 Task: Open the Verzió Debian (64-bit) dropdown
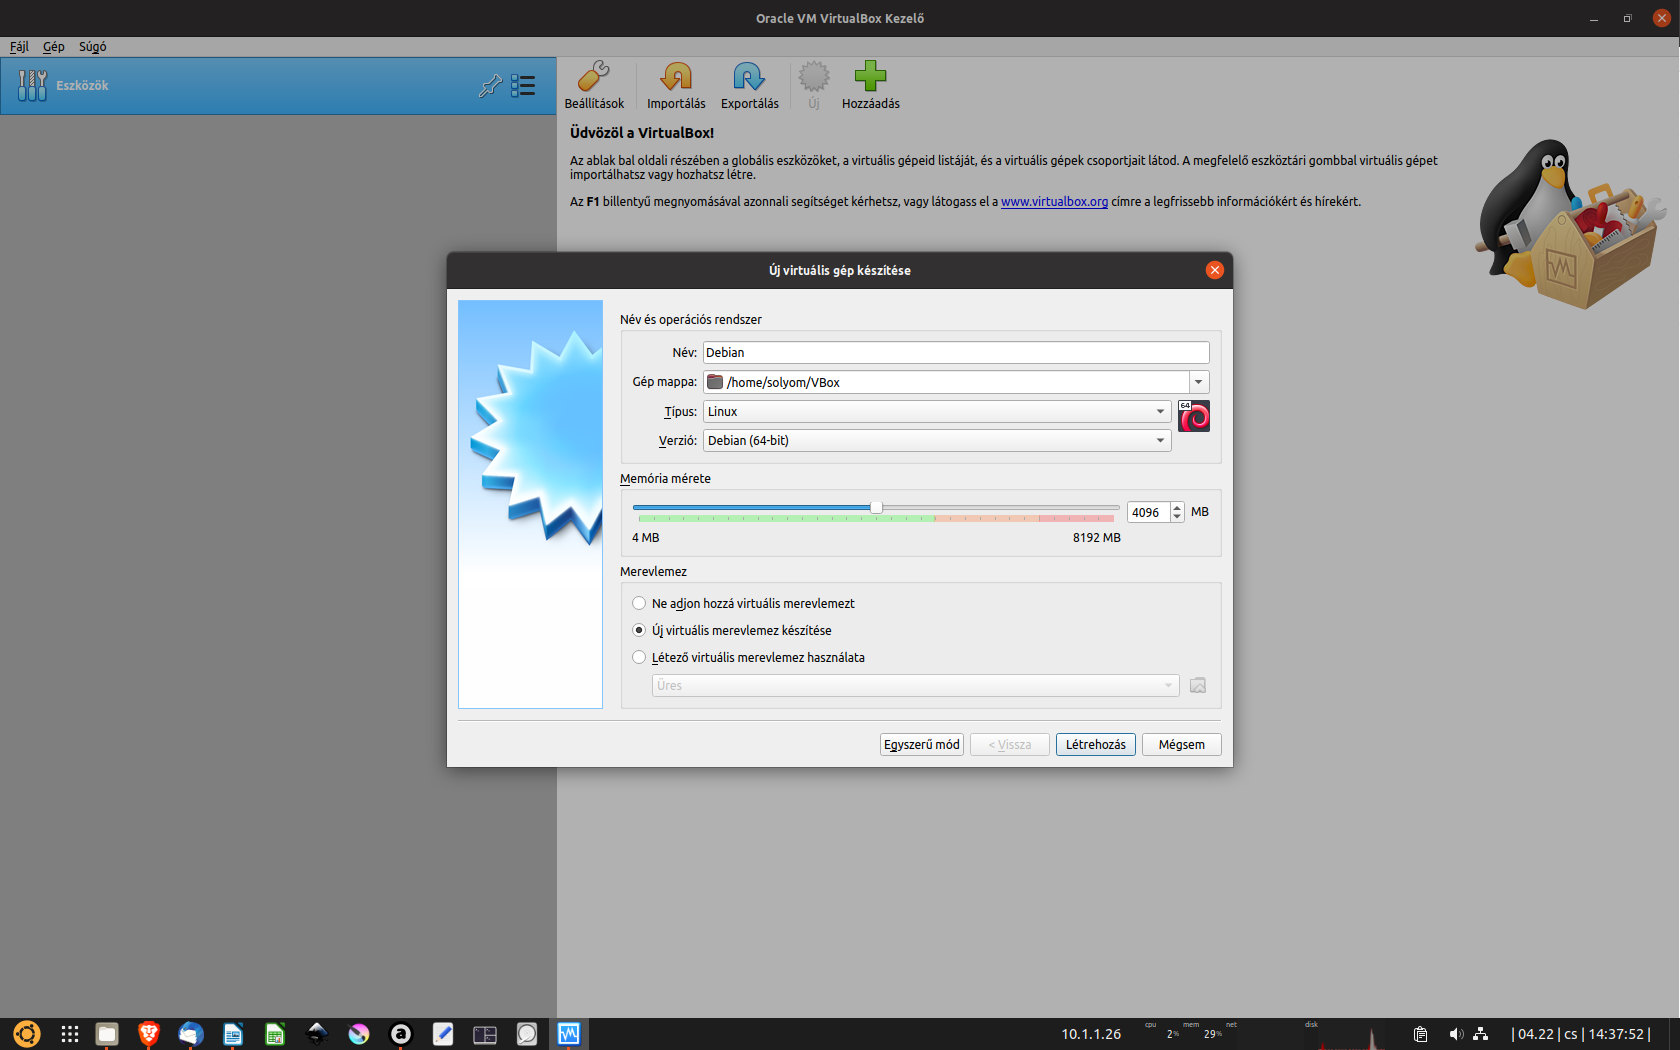[x=937, y=440]
